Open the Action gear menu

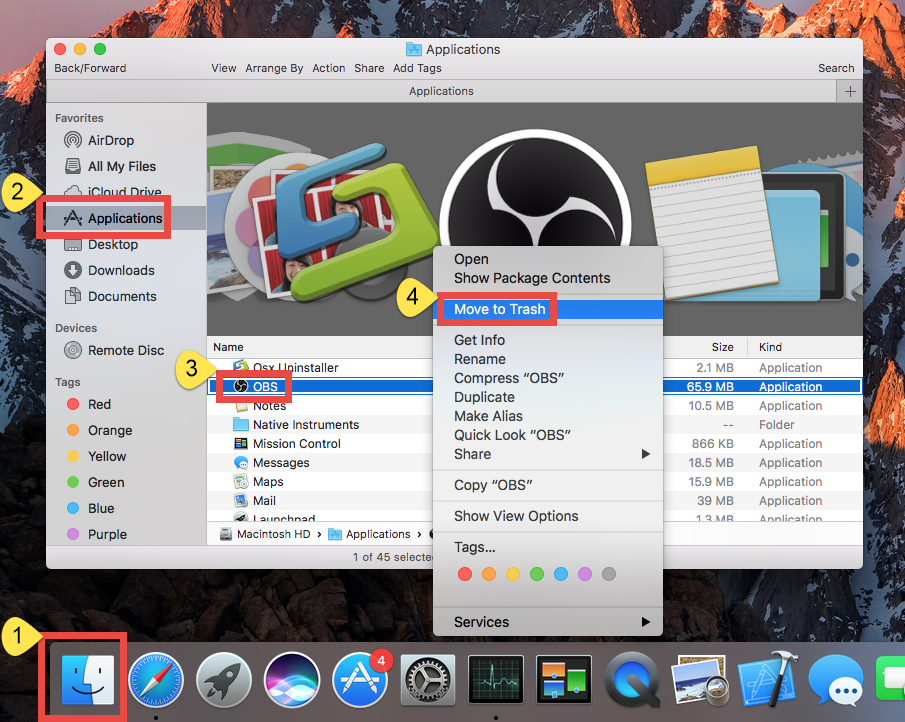329,68
